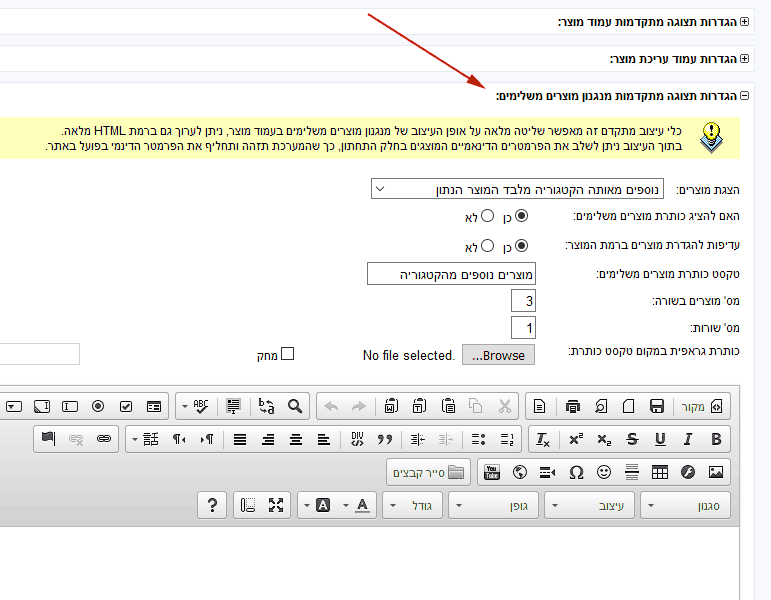Open the עיצוב format dropdown
Image resolution: width=771 pixels, height=600 pixels.
click(x=589, y=505)
